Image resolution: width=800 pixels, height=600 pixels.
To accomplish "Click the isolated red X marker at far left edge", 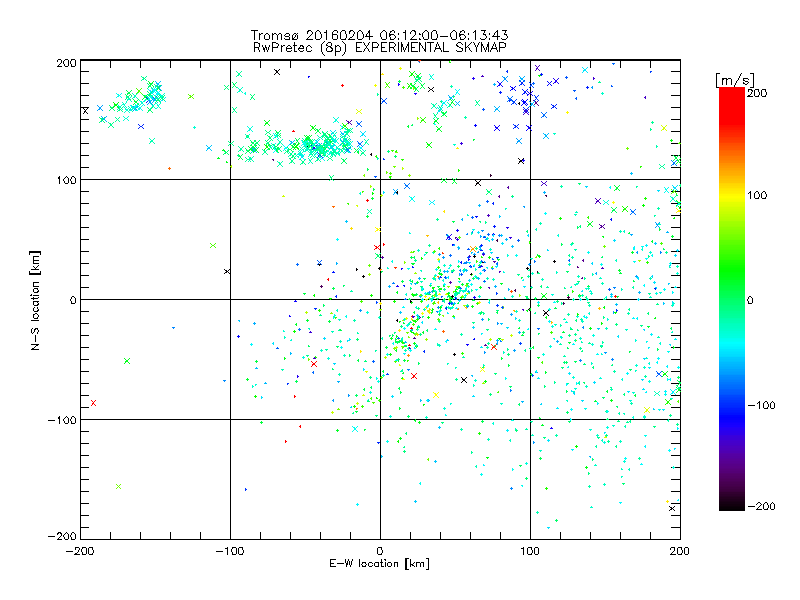I will 93,403.
